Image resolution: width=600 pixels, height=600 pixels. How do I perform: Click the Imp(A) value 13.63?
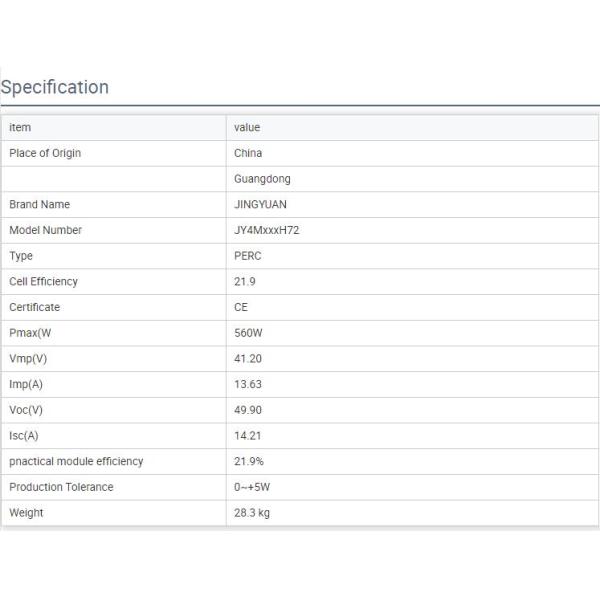(248, 384)
